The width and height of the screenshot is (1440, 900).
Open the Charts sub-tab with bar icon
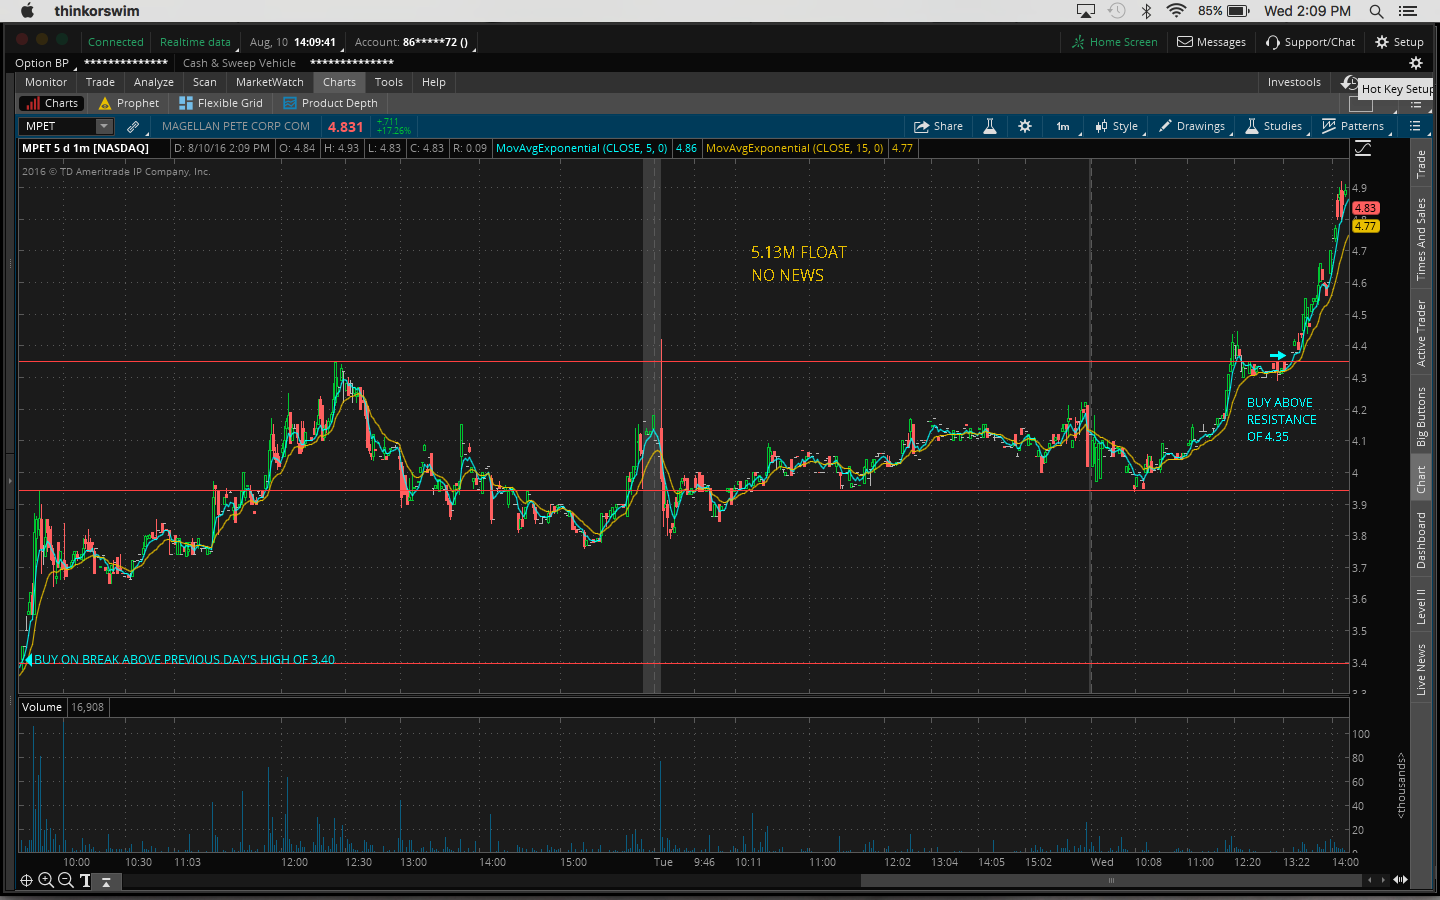(52, 103)
